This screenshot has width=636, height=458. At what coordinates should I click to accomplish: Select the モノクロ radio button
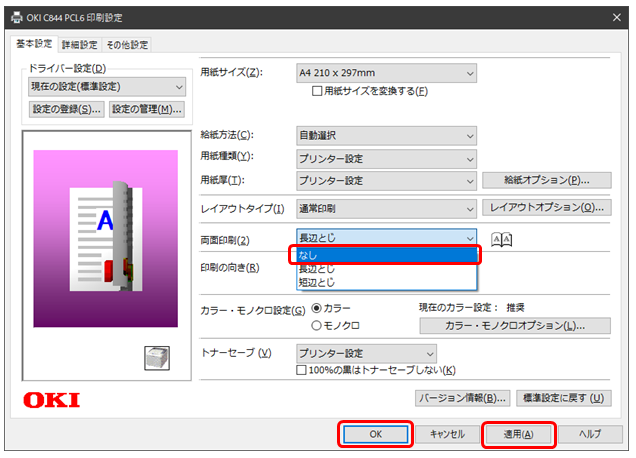316,325
